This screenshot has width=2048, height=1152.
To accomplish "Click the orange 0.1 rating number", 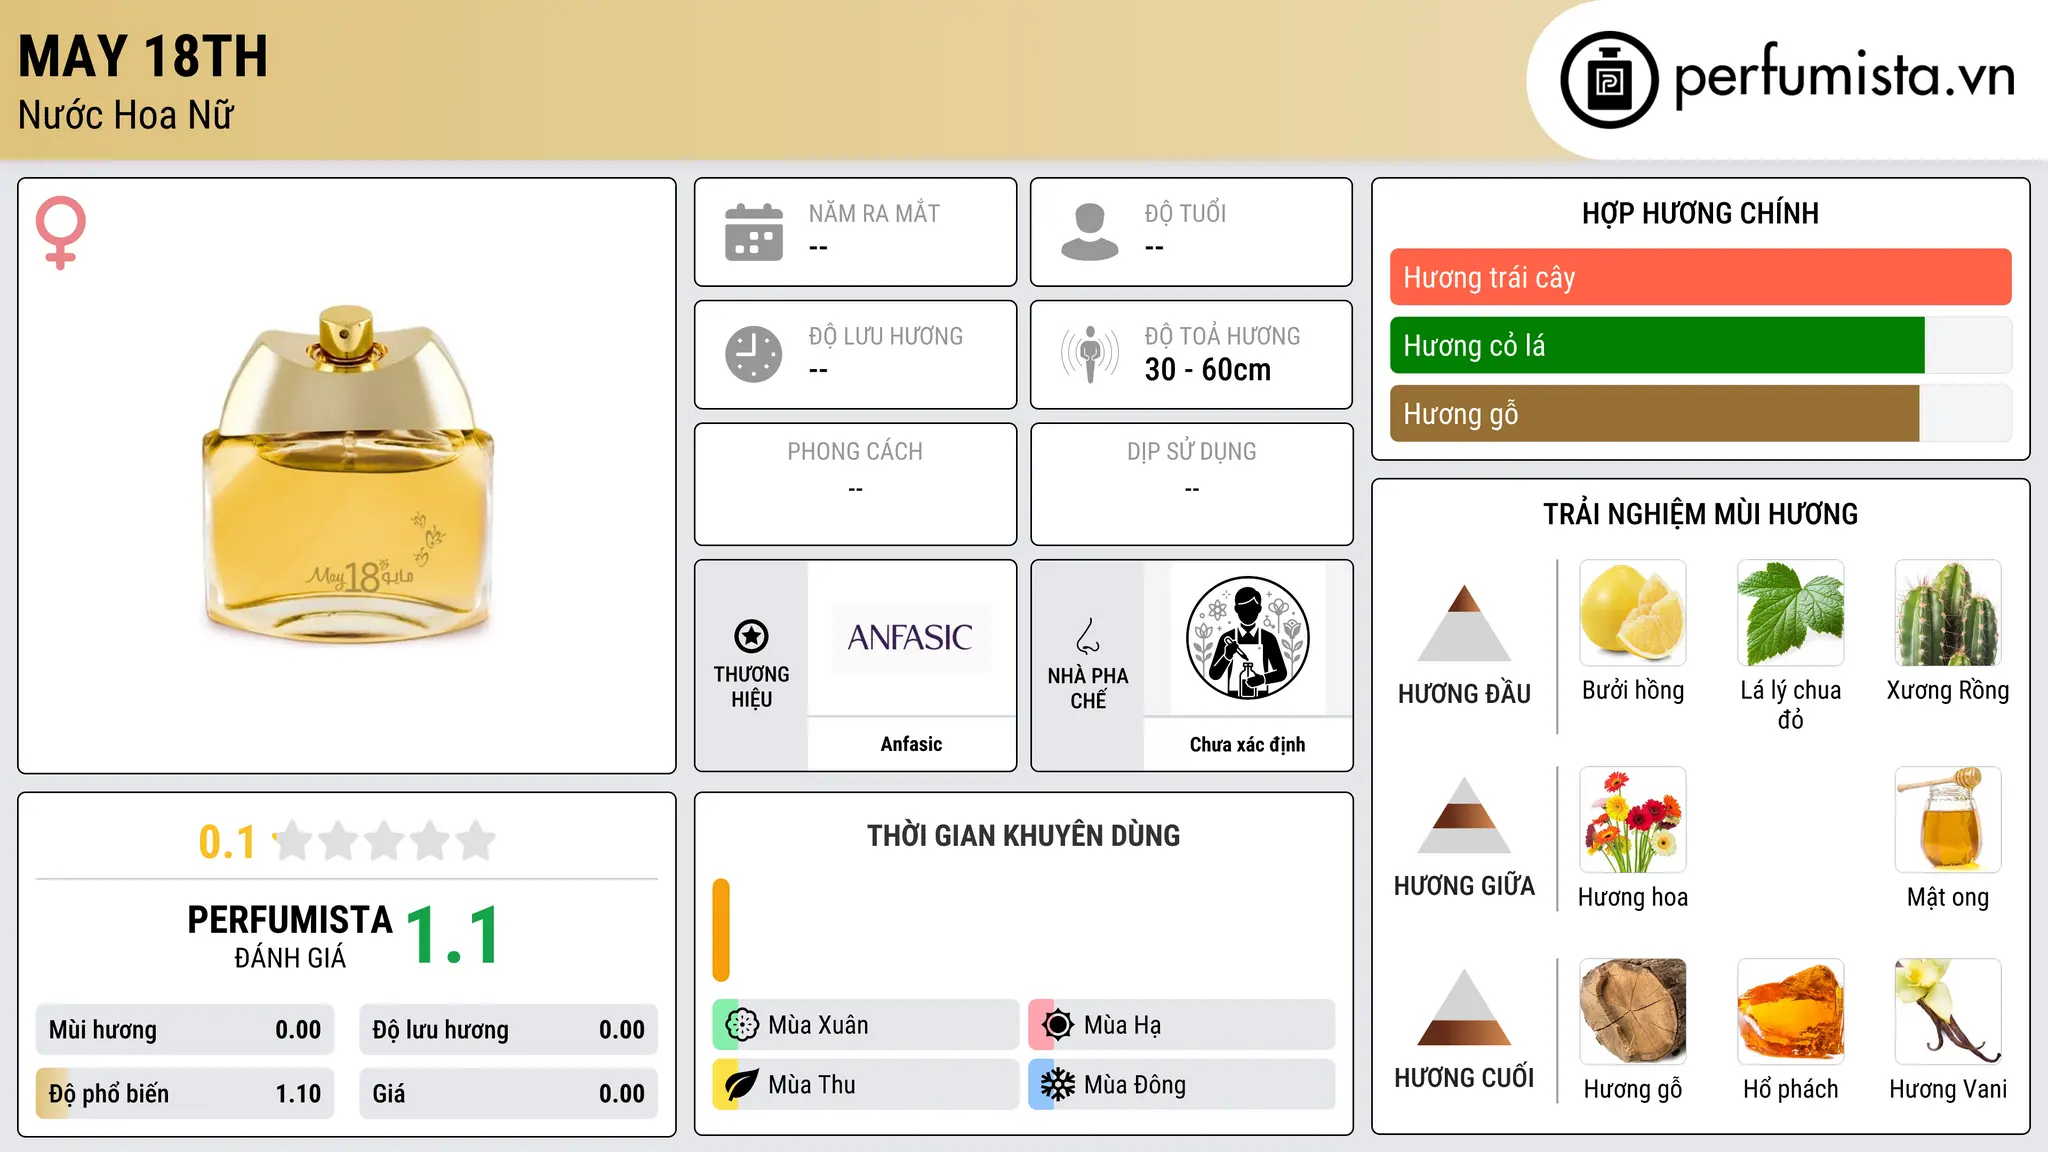I will tap(227, 842).
